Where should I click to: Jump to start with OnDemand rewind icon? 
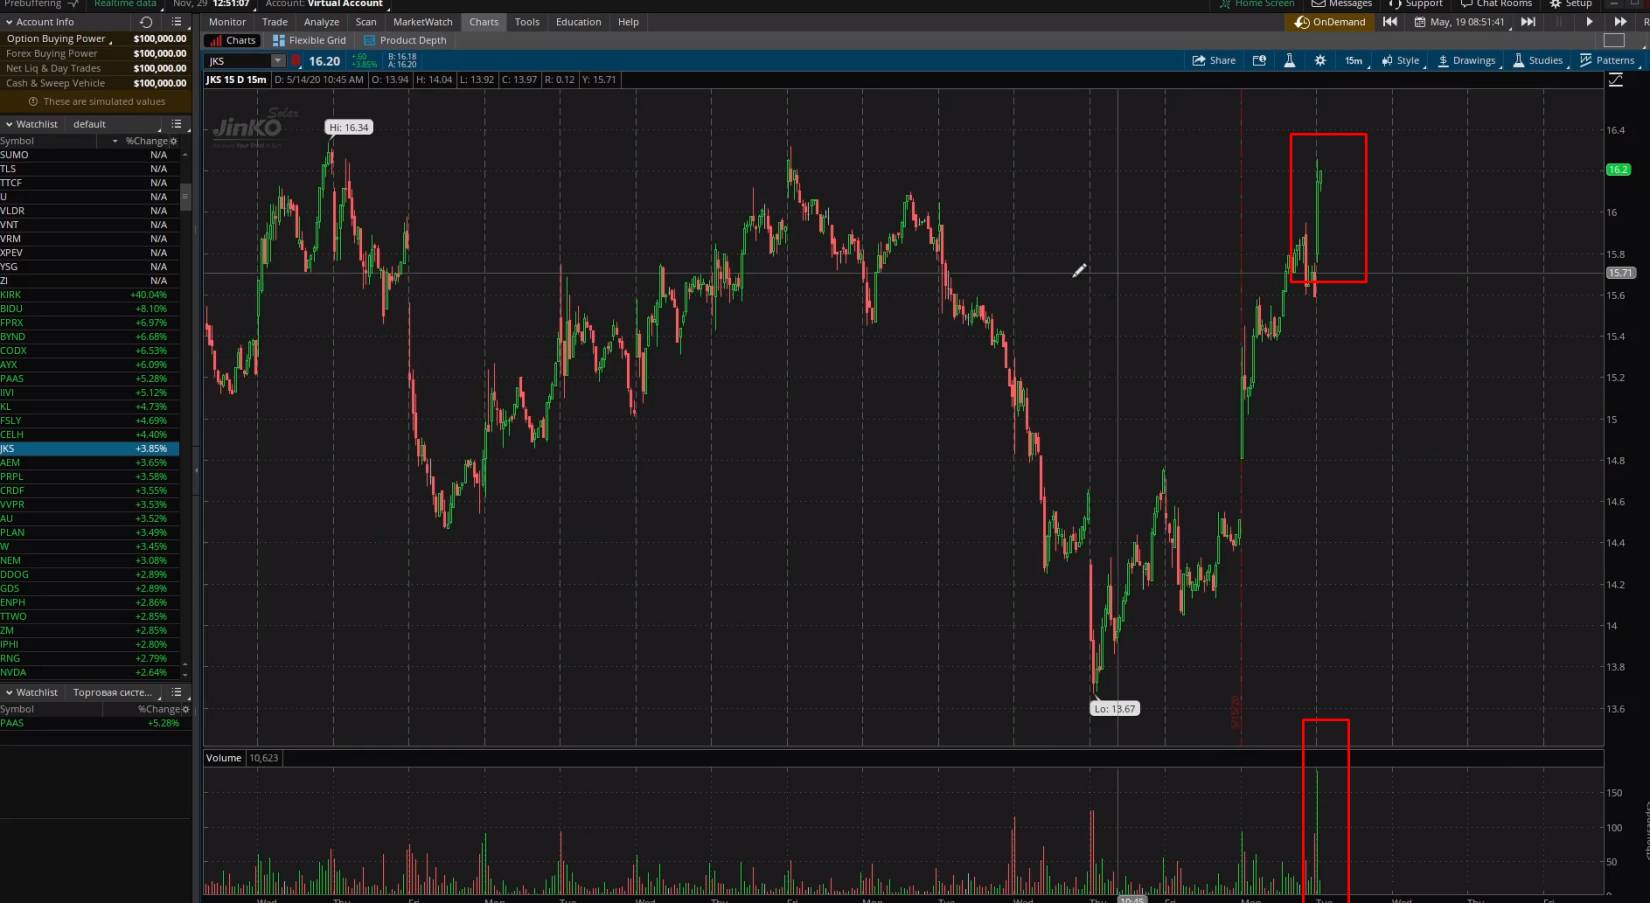click(1390, 22)
